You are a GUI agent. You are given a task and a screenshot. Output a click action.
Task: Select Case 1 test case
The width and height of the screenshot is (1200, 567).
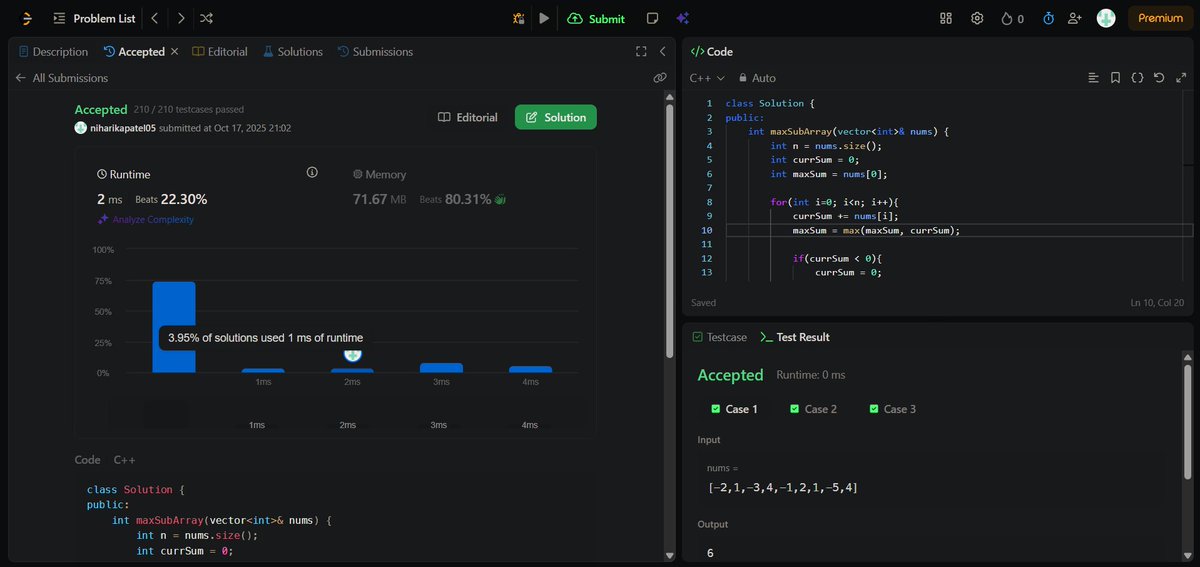(x=734, y=409)
